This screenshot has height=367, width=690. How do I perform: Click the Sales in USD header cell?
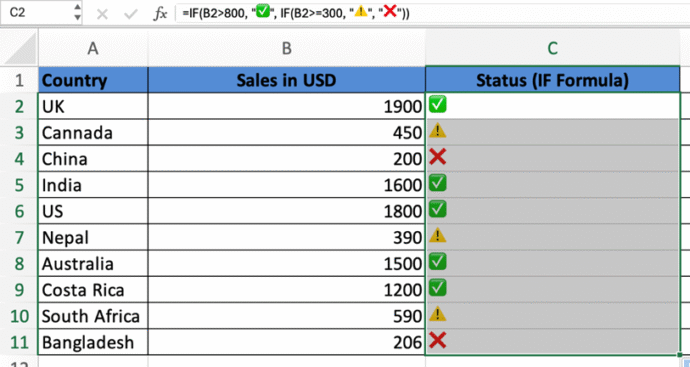coord(286,80)
